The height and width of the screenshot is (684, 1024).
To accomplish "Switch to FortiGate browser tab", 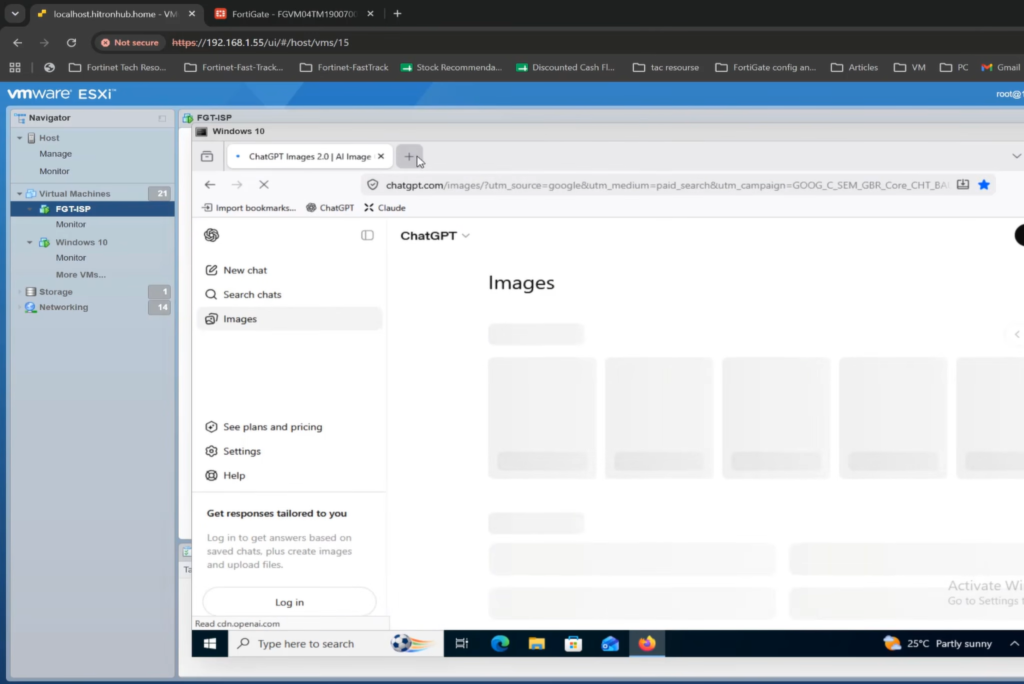I will coord(294,14).
